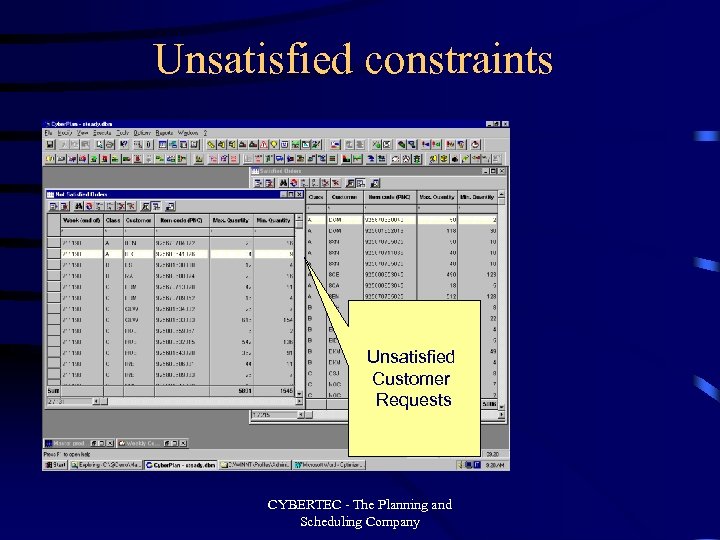Click Min. Quantity header in Not Satisfied Orders
The height and width of the screenshot is (540, 720).
(274, 220)
